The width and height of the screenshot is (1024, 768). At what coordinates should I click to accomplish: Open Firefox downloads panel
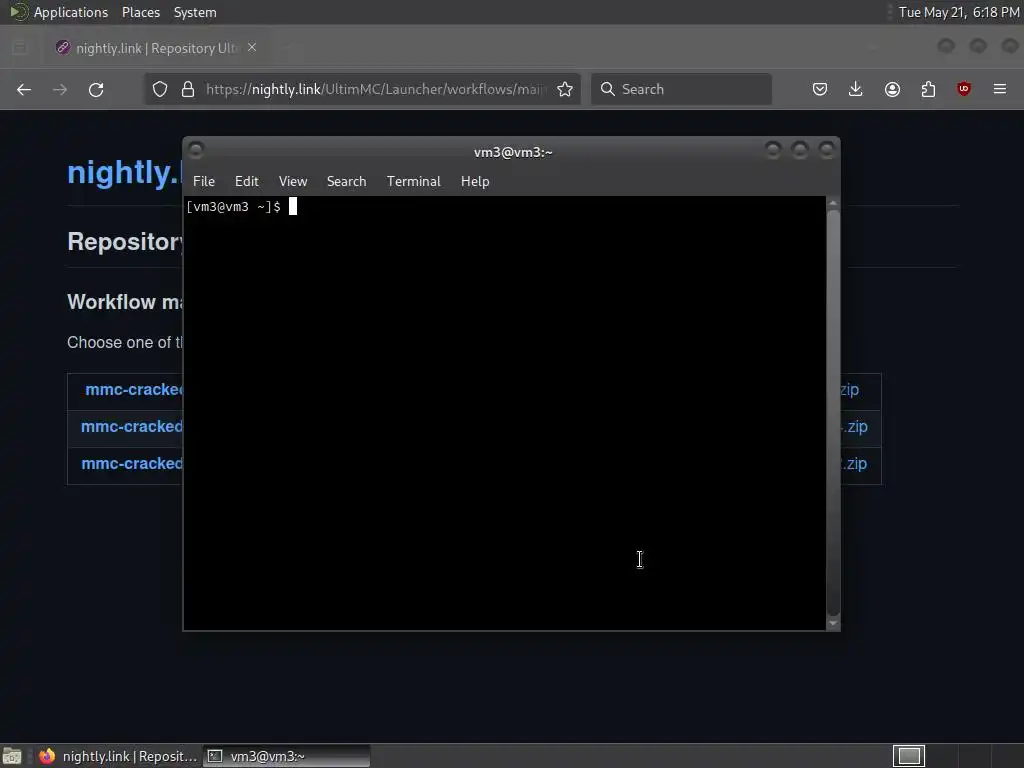856,89
